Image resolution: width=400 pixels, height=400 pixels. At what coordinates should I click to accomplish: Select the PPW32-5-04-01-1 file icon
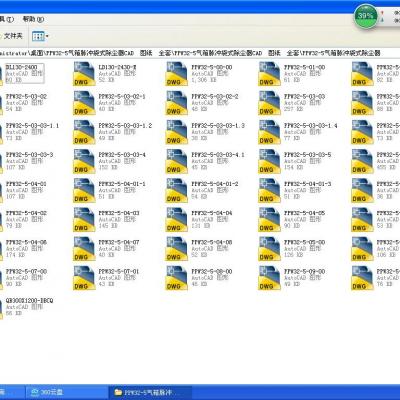pos(84,190)
